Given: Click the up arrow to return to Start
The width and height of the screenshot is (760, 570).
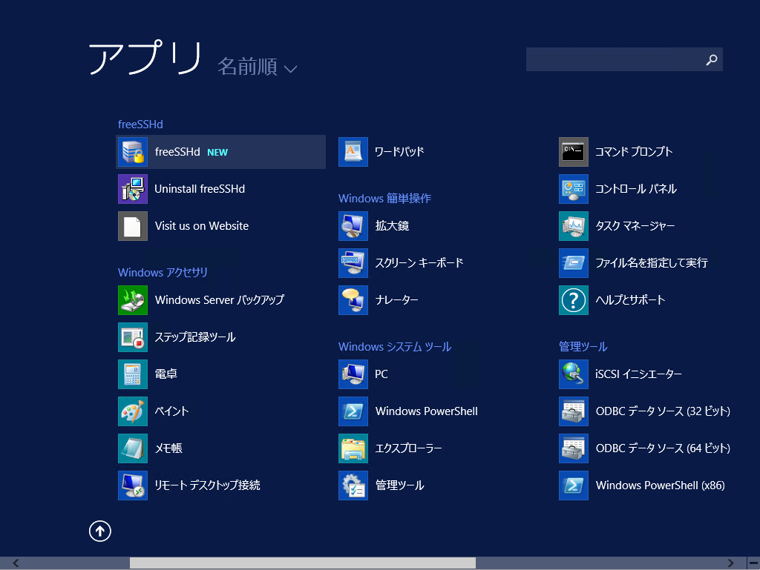Looking at the screenshot, I should click(100, 531).
